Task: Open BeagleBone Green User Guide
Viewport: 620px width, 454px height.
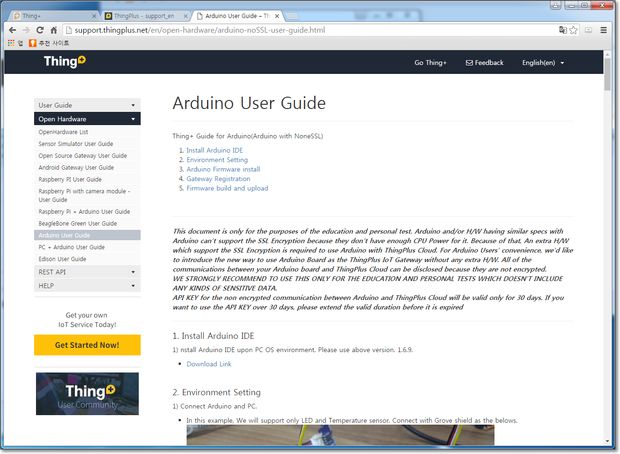Action: point(78,224)
